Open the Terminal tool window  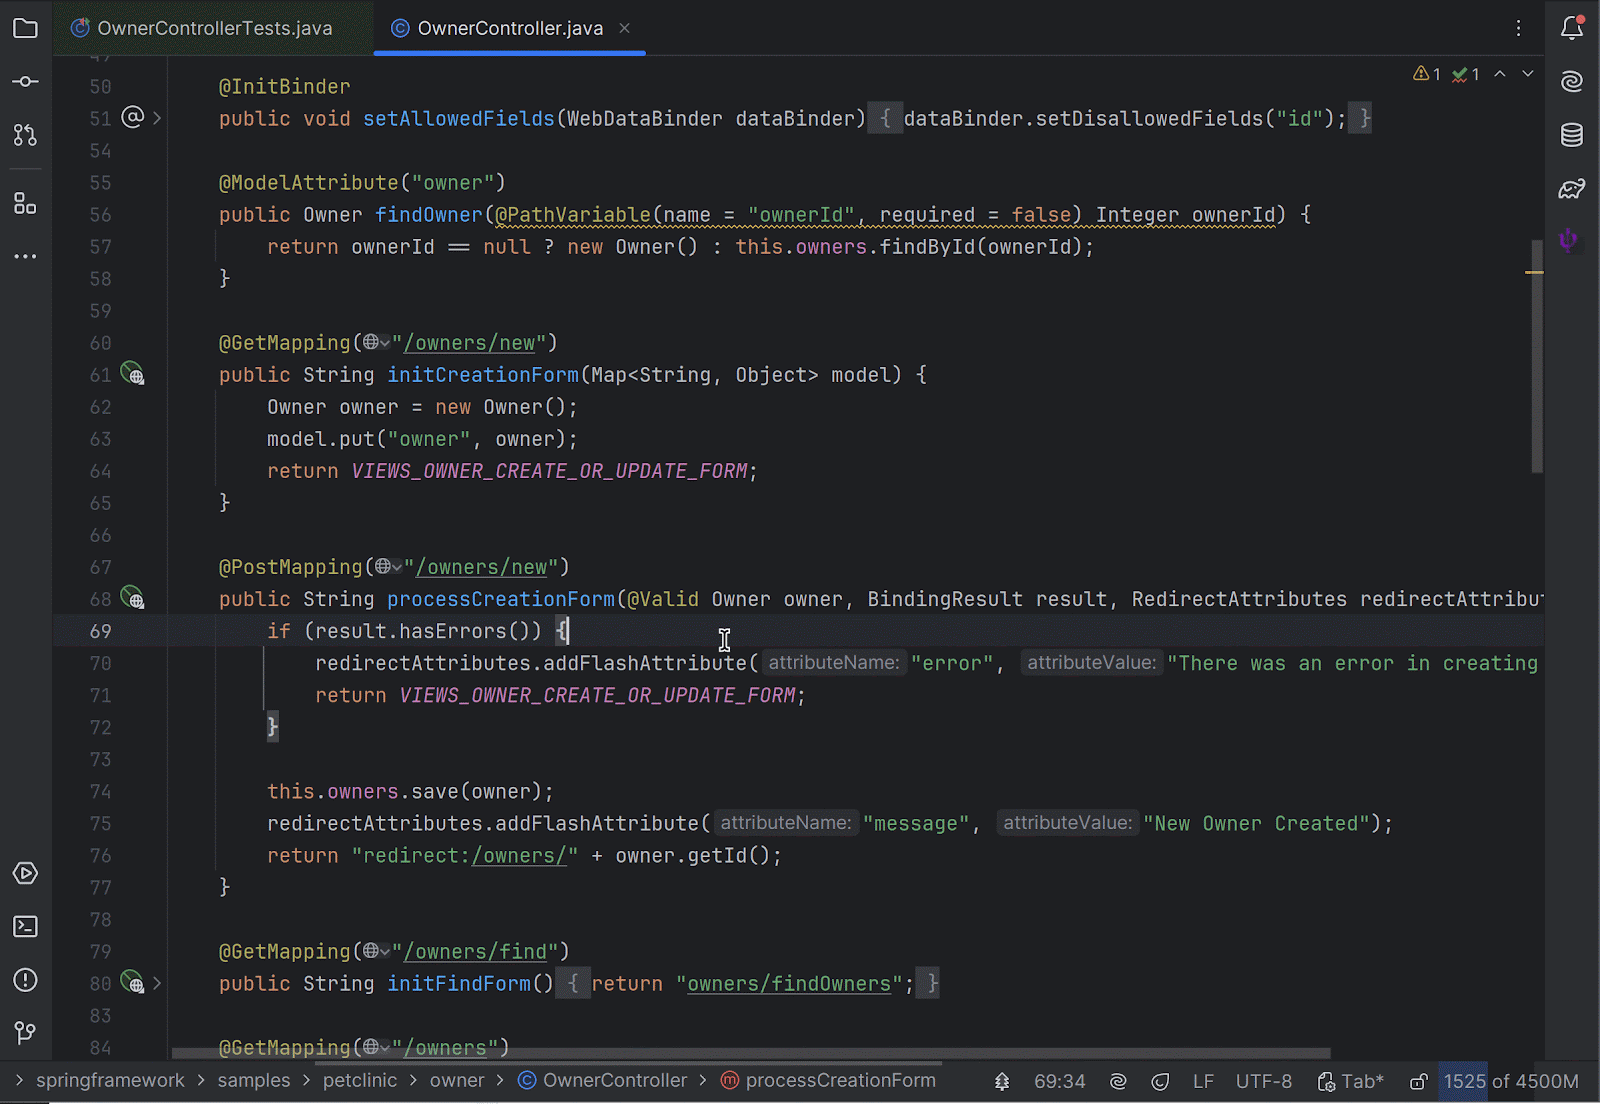click(25, 926)
